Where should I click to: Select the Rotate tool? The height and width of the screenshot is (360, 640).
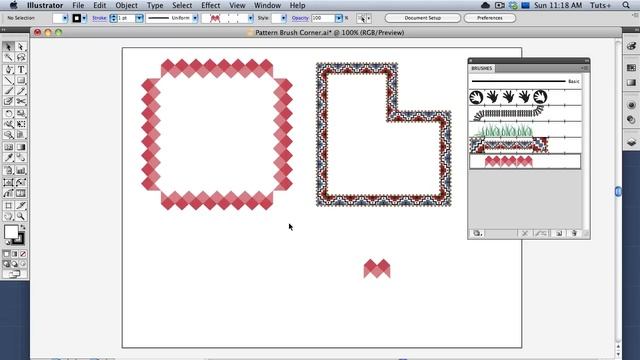point(8,113)
